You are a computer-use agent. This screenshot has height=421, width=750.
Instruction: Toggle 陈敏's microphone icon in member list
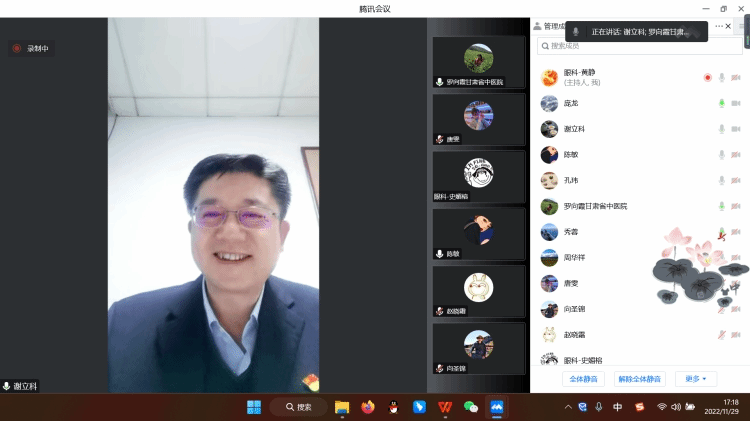722,155
